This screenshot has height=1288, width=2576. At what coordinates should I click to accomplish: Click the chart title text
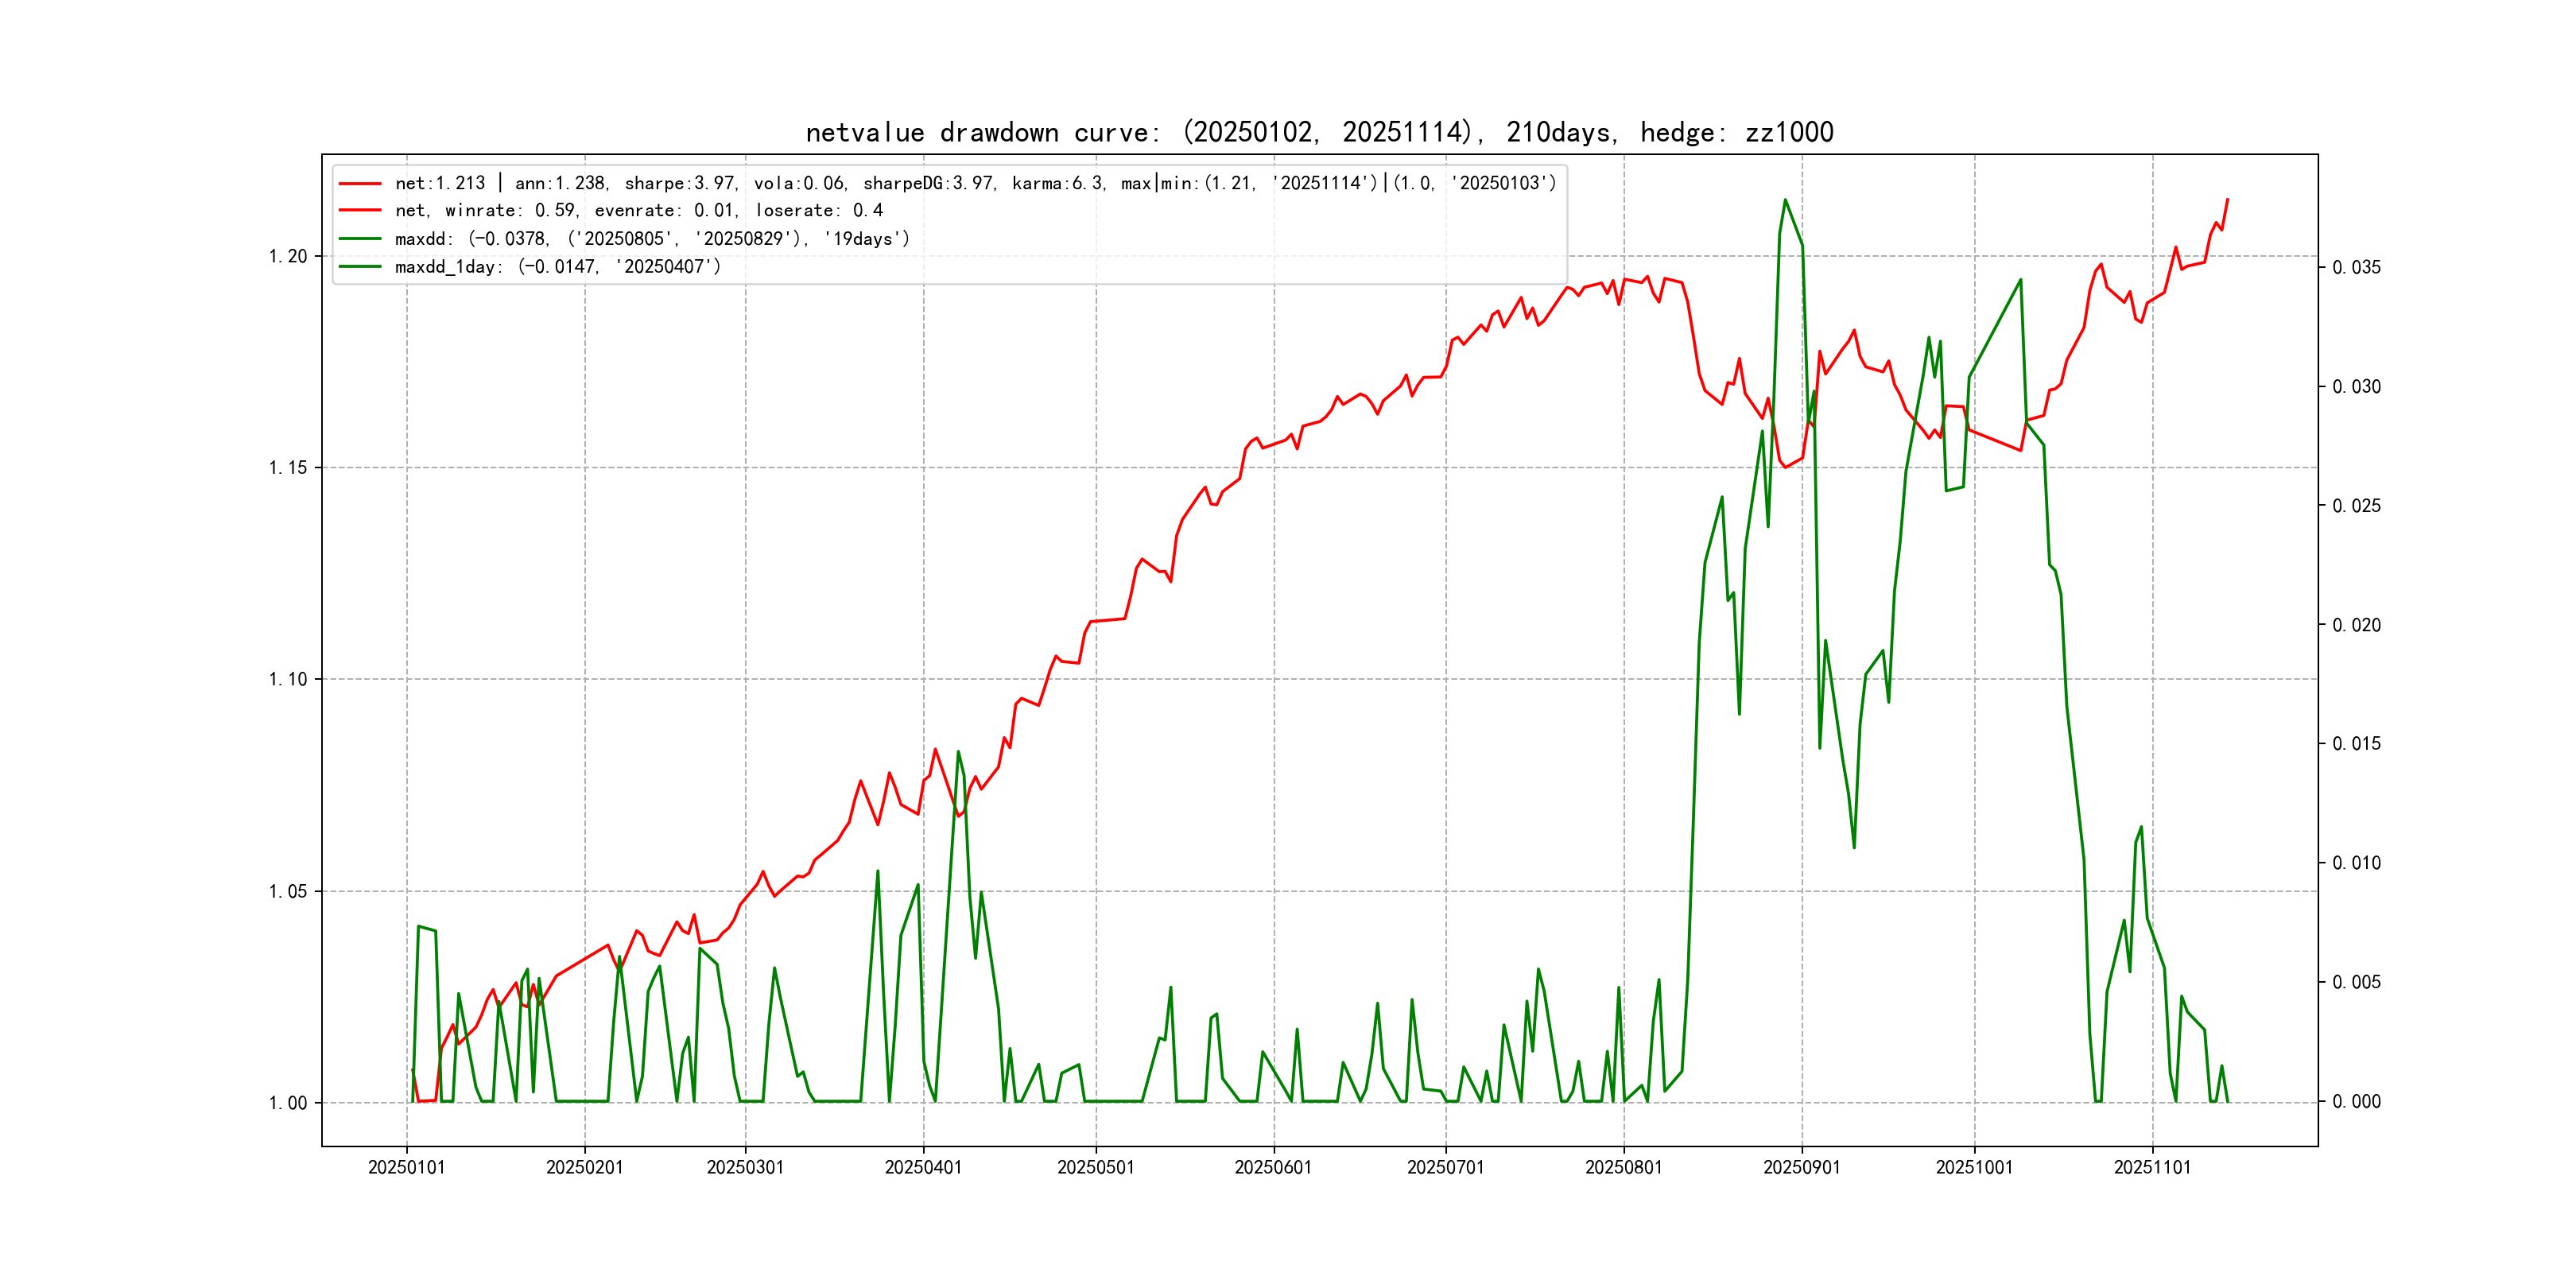(x=1319, y=132)
